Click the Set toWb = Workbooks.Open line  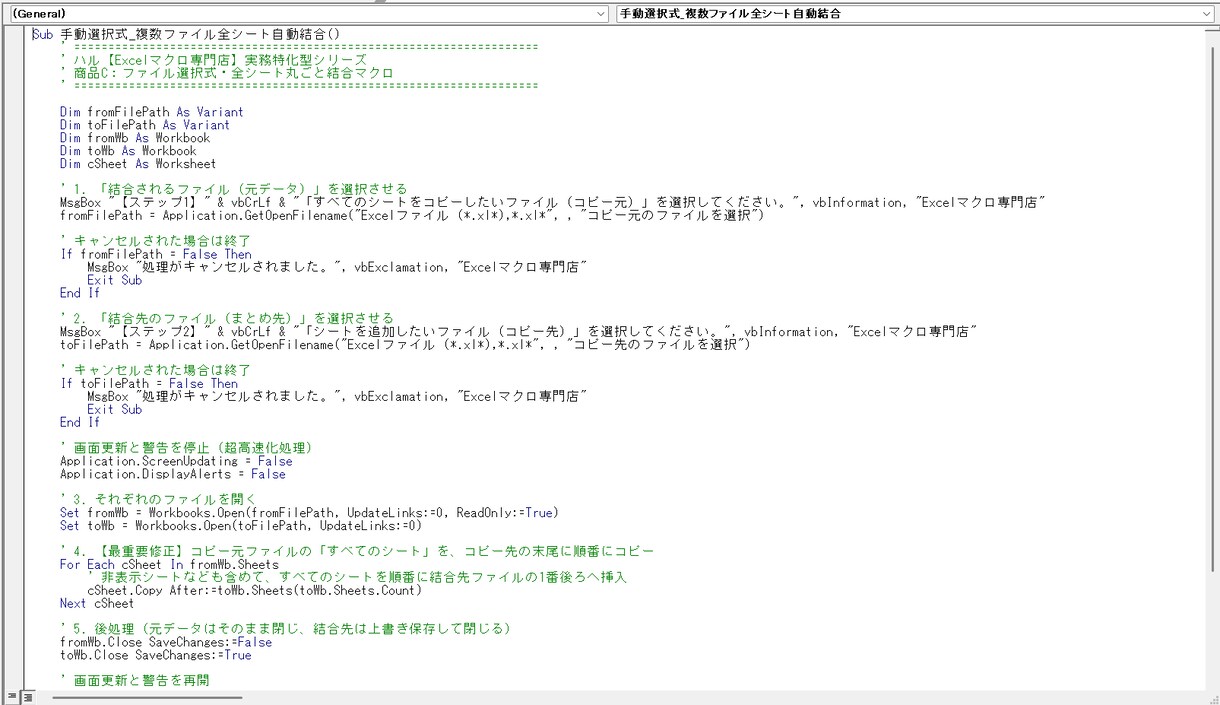(x=240, y=525)
